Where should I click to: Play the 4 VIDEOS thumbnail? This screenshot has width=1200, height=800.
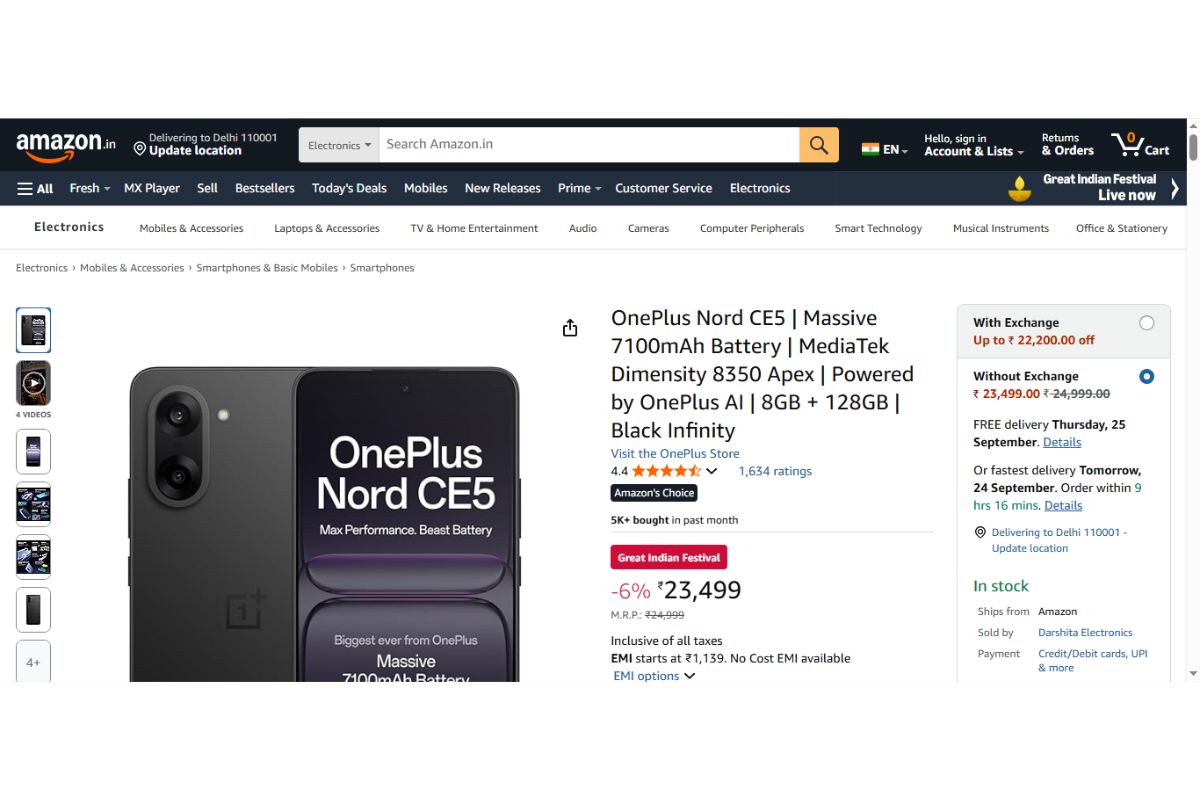pyautogui.click(x=33, y=382)
